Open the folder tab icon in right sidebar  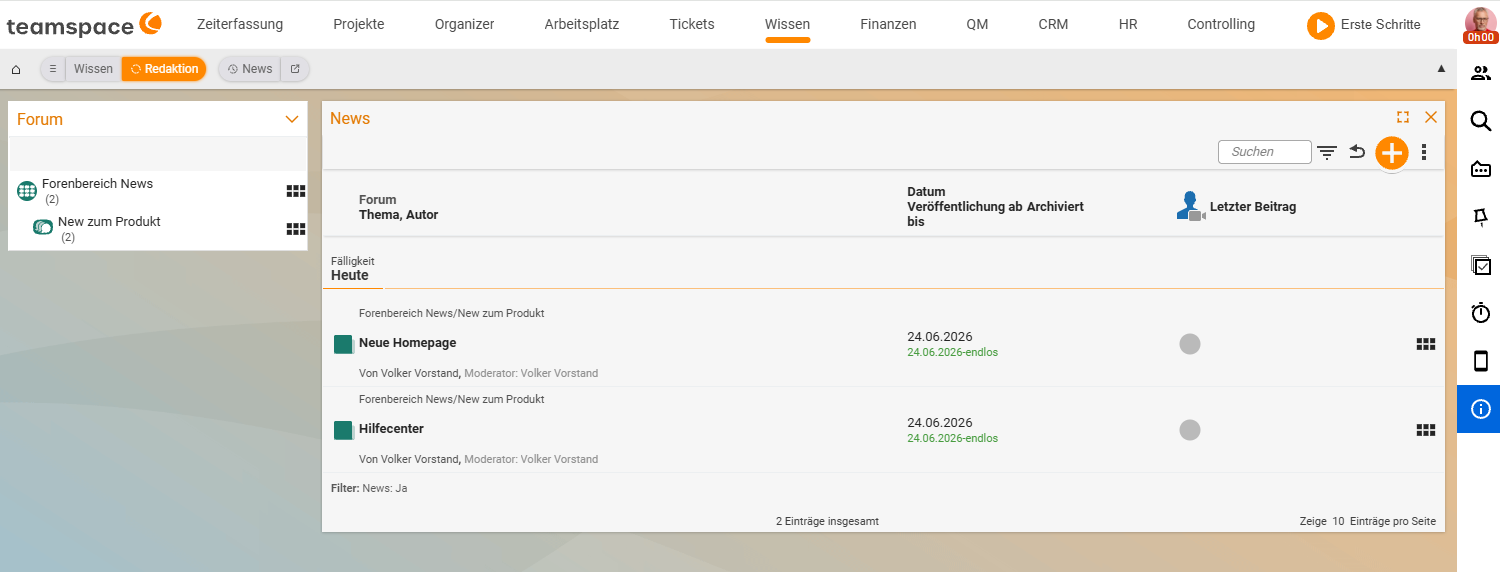pyautogui.click(x=1481, y=169)
